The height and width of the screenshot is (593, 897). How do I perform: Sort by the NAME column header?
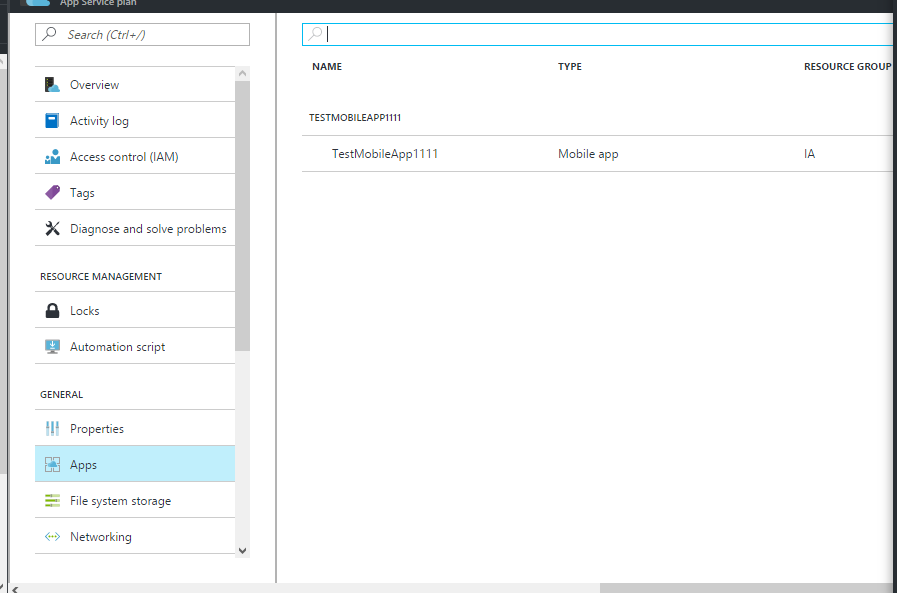[x=327, y=66]
